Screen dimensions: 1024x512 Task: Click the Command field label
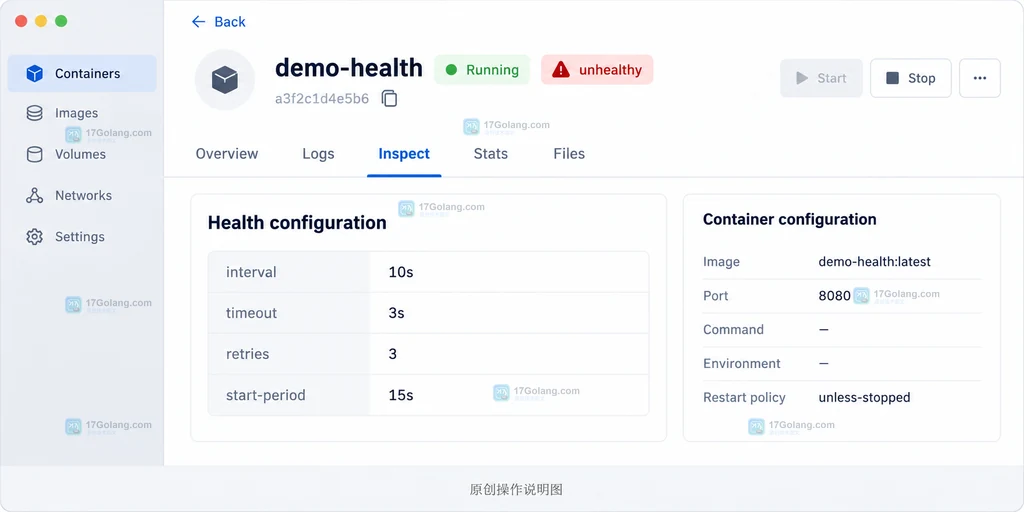(733, 329)
